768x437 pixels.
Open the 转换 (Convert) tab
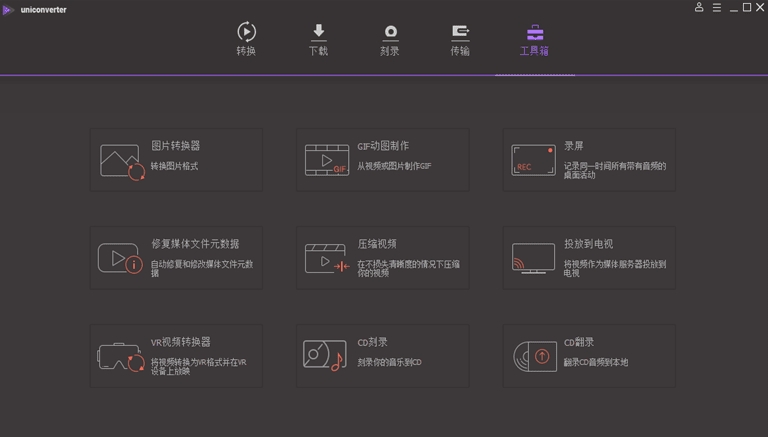tap(246, 39)
